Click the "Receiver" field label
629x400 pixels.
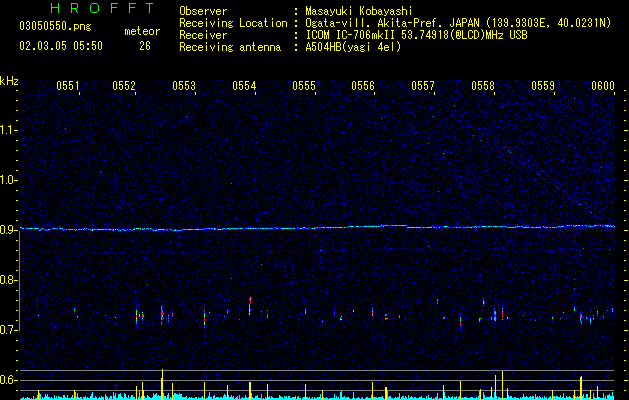pyautogui.click(x=203, y=35)
